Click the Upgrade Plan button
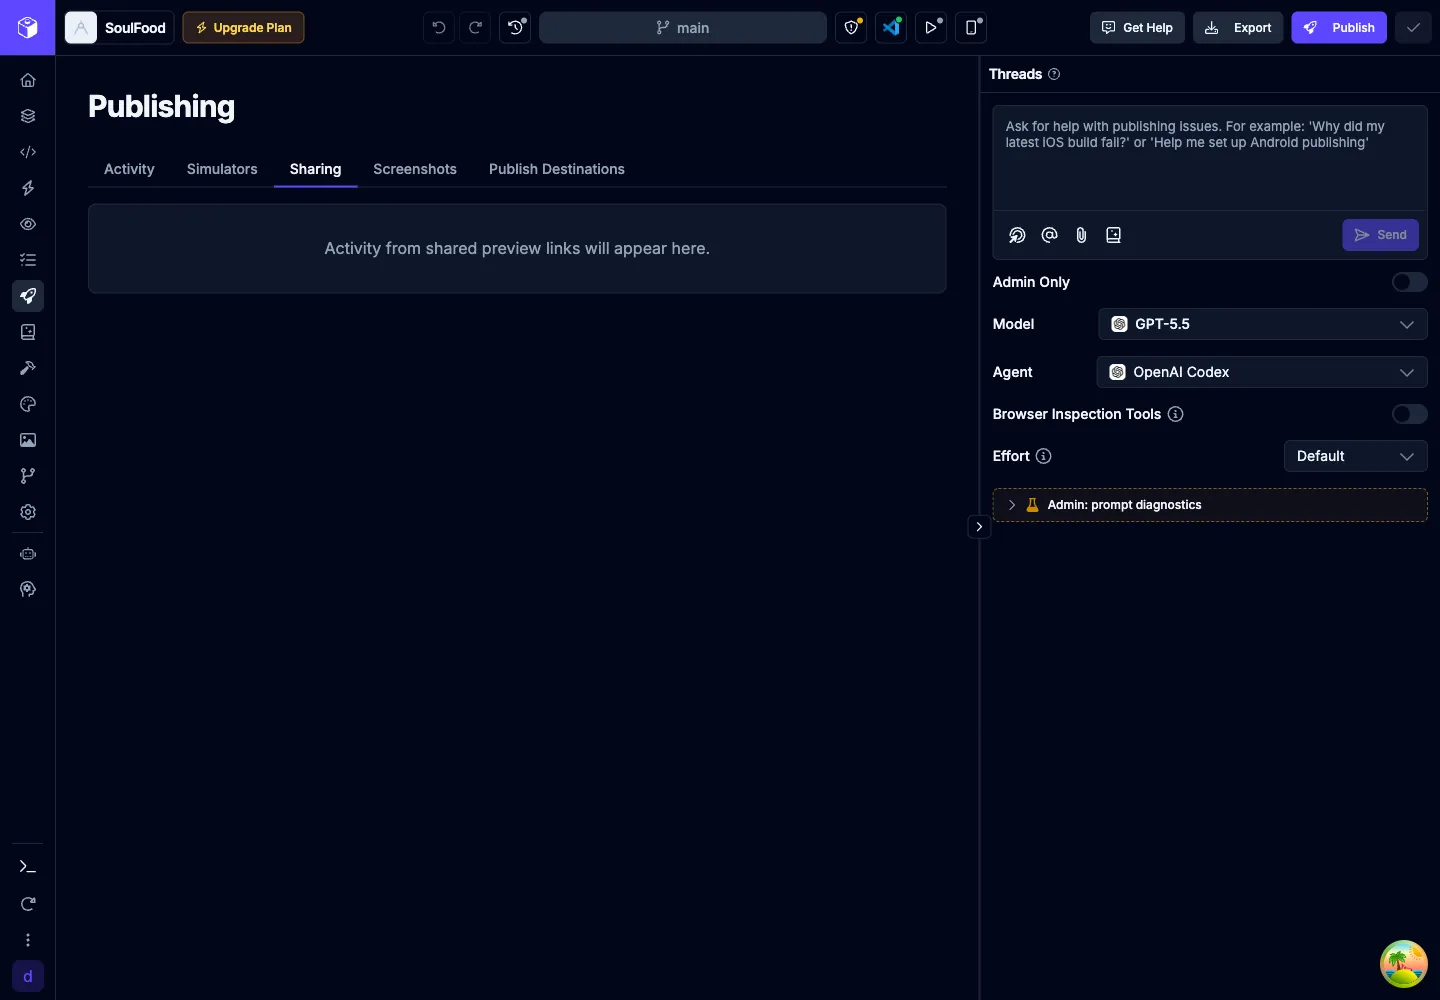1440x1000 pixels. click(x=243, y=28)
